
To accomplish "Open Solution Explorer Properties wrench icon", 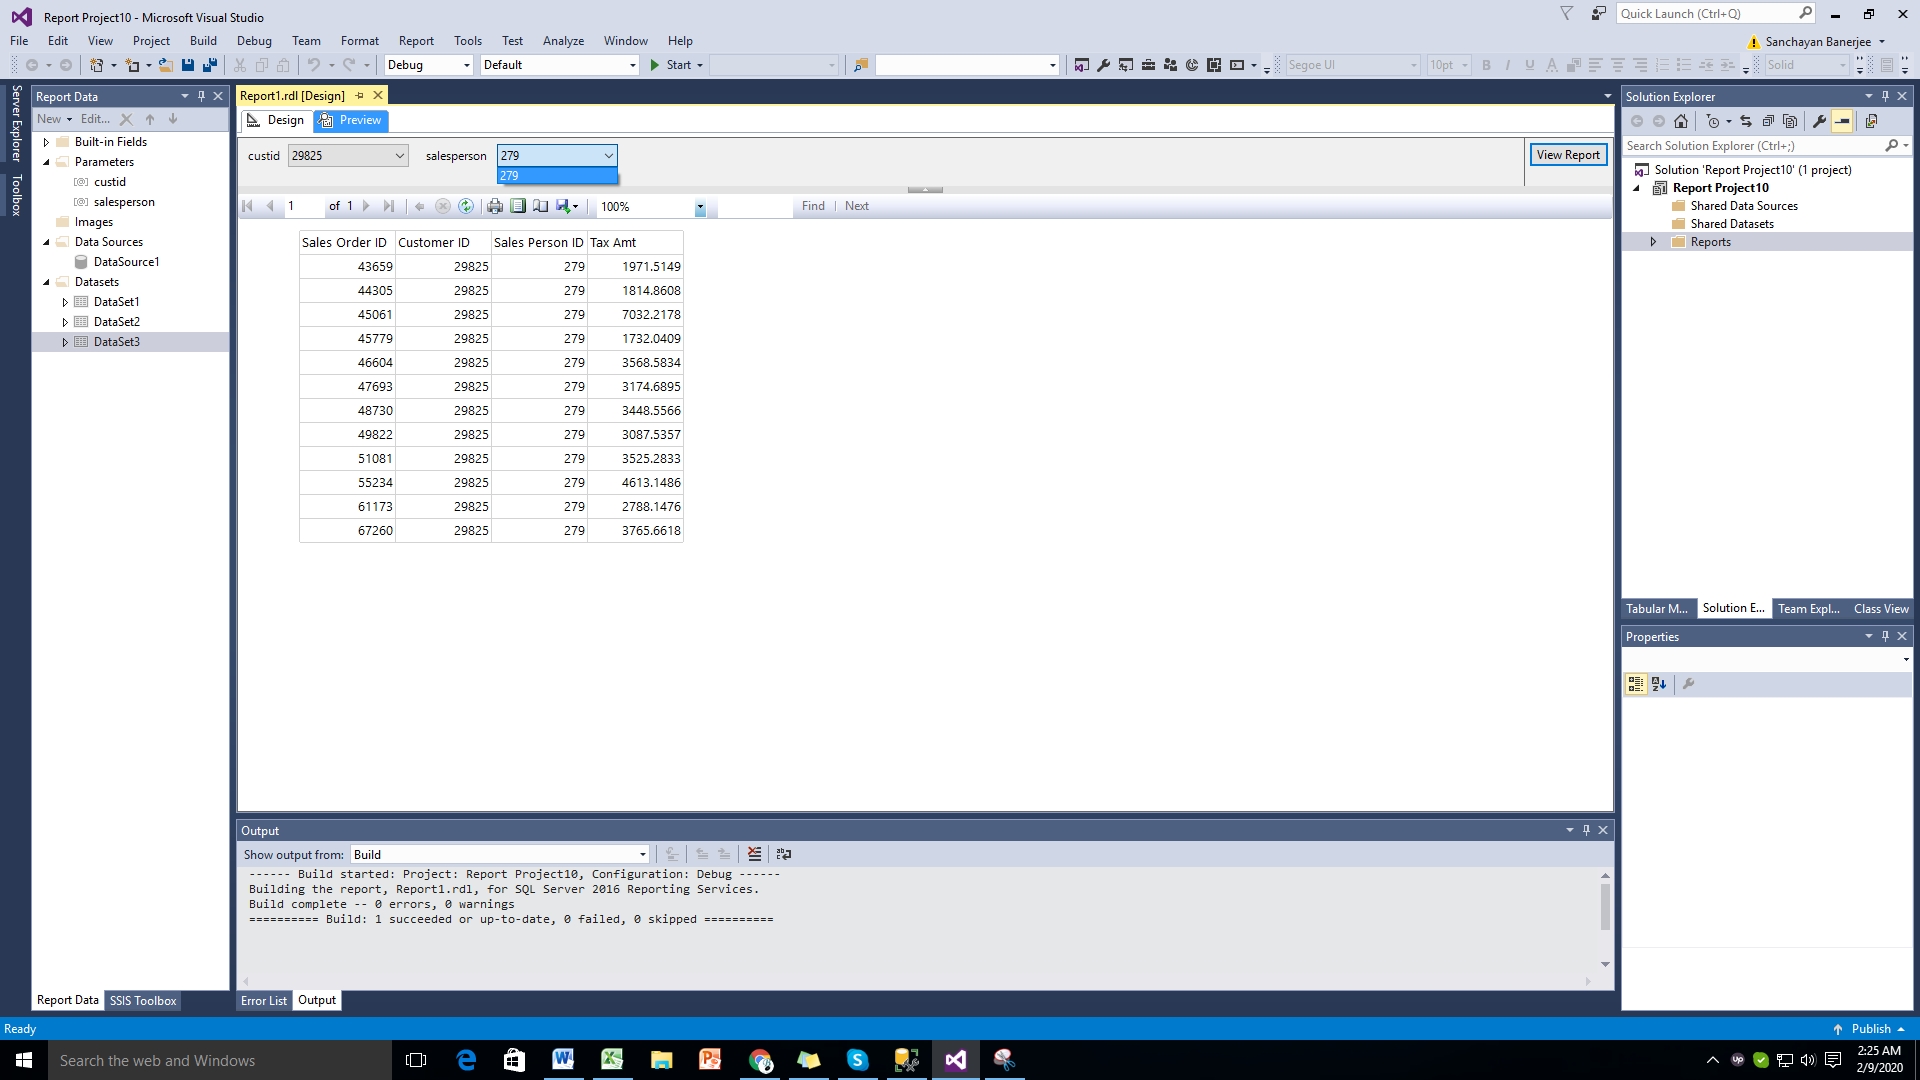I will coord(1819,121).
